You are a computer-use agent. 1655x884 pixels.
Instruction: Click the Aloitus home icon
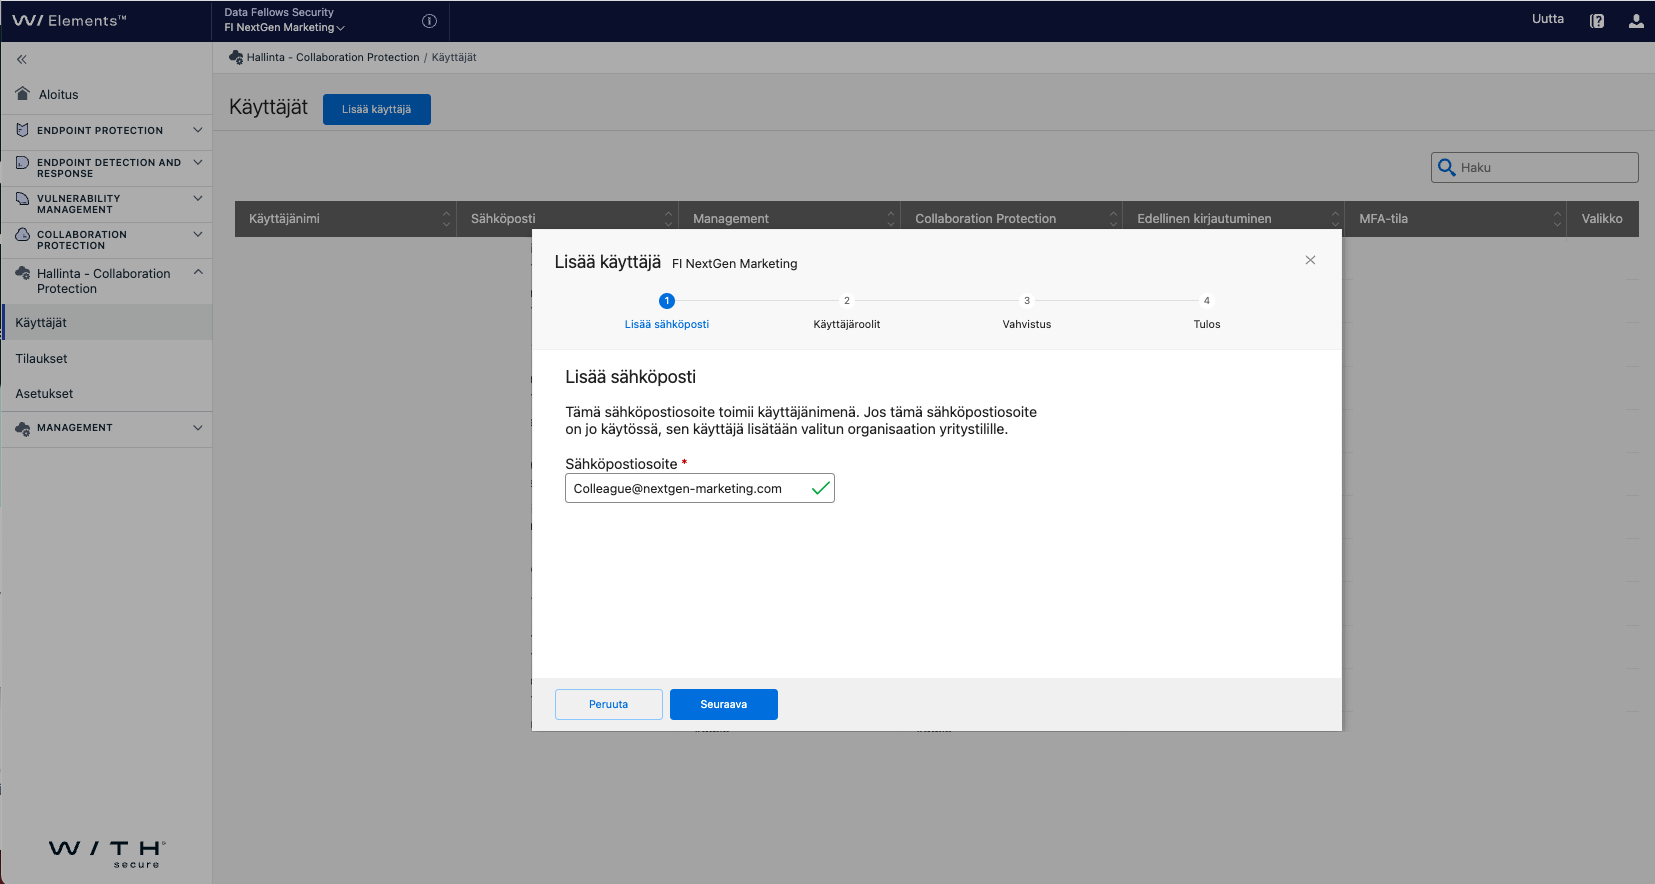tap(23, 94)
